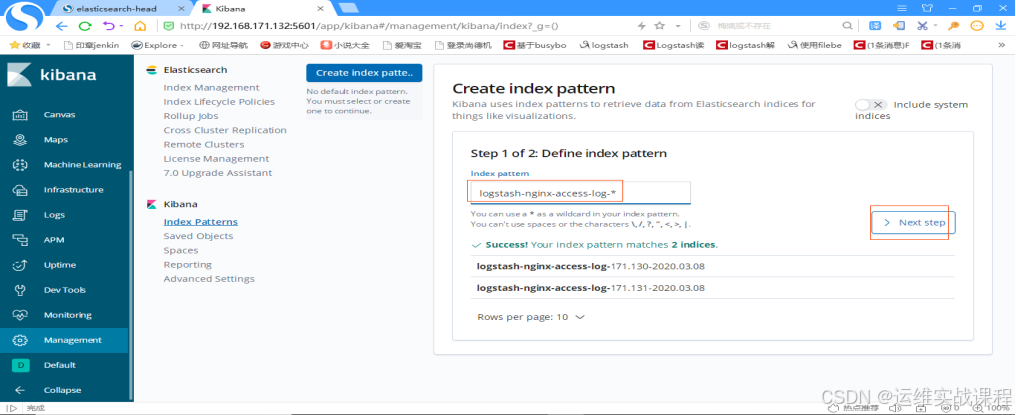This screenshot has width=1016, height=415.
Task: Expand the 收藏 favorites dropdown arrow
Action: [x=47, y=45]
